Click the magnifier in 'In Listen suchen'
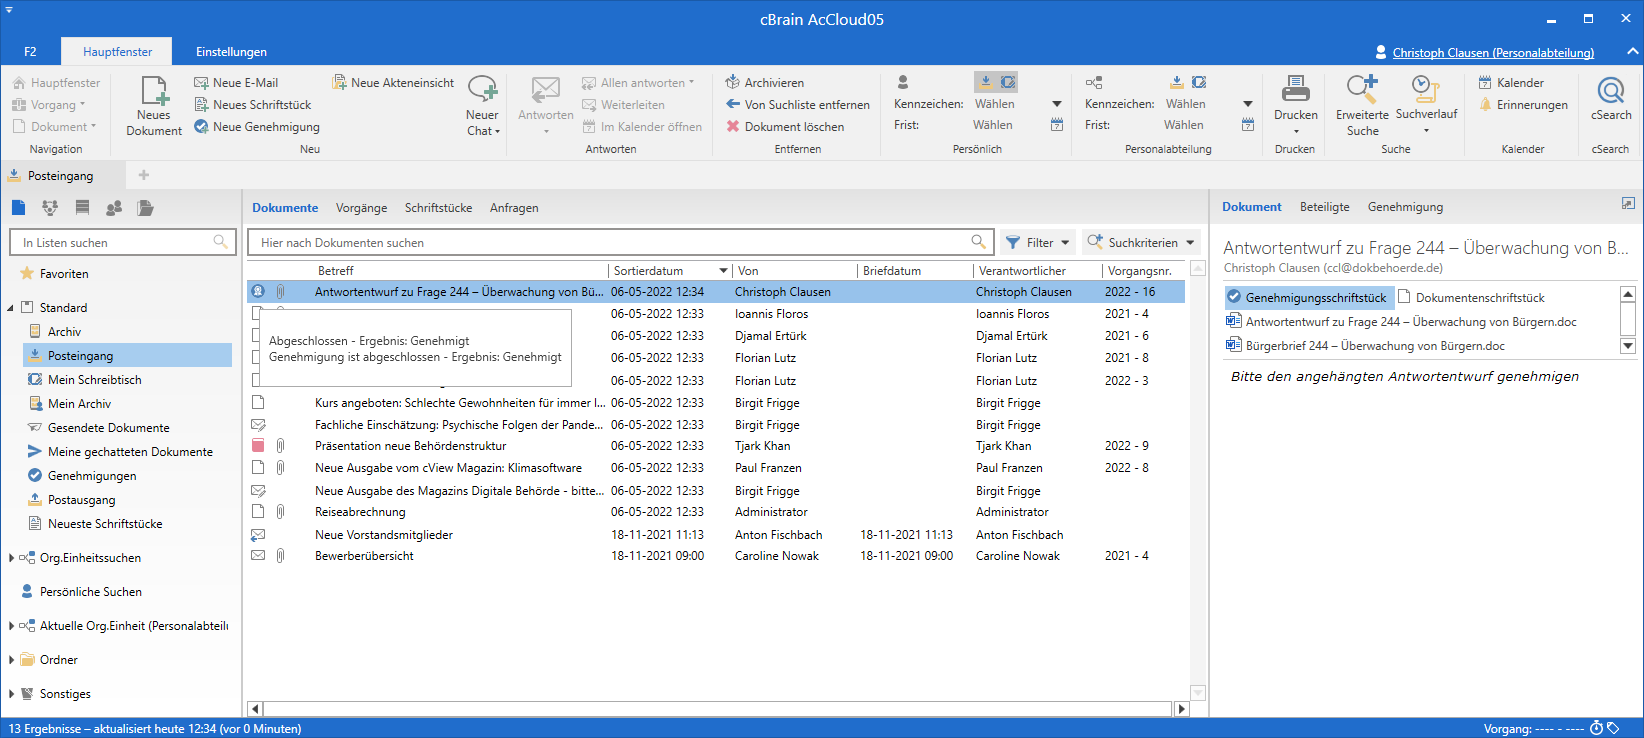 pos(221,242)
